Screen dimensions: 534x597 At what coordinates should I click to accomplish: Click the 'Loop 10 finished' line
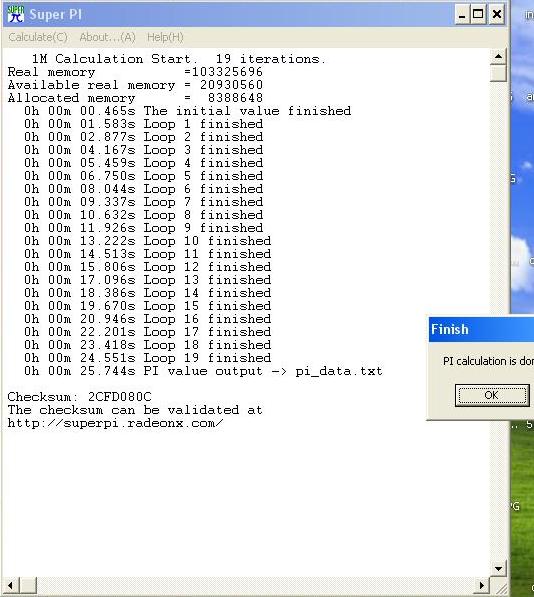coord(147,241)
